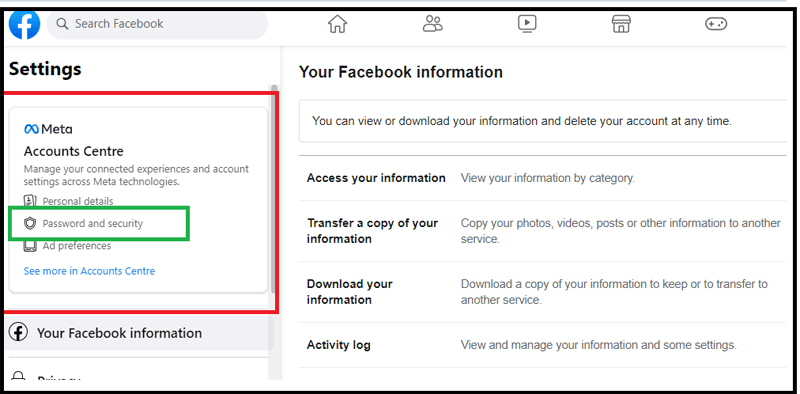Open the Gaming controller icon
The width and height of the screenshot is (800, 394).
tap(716, 23)
